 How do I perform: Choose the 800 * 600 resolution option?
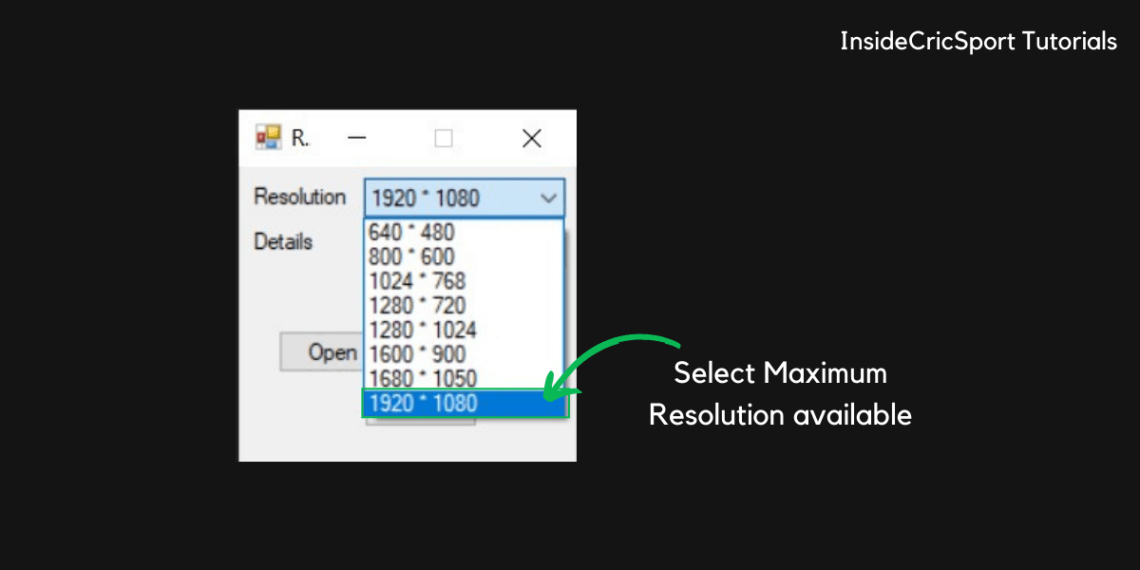point(412,256)
